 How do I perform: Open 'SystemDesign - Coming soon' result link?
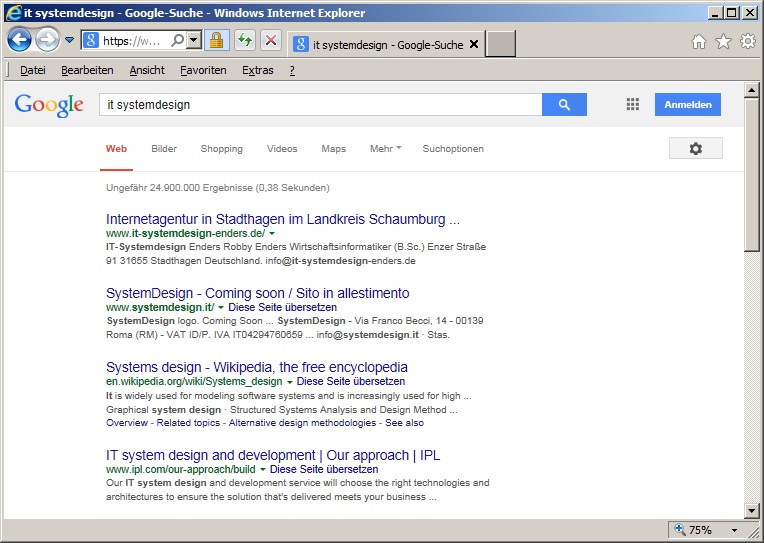(257, 293)
